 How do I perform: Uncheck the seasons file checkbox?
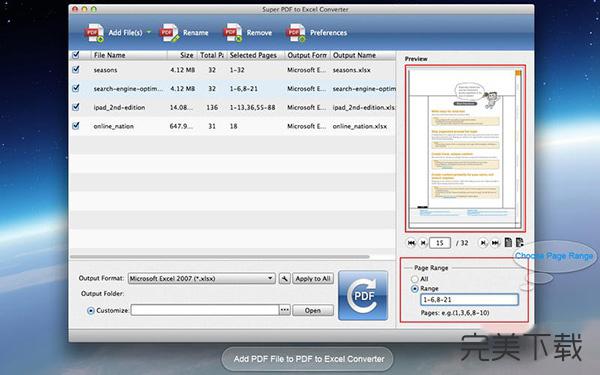[x=76, y=69]
